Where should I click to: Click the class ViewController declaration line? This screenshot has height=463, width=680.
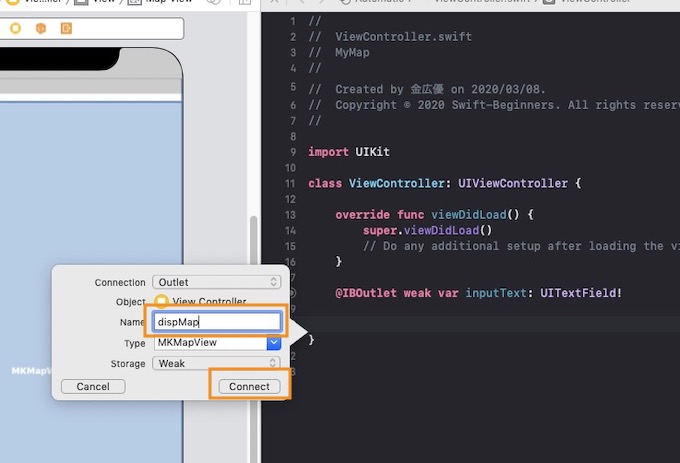click(x=445, y=184)
